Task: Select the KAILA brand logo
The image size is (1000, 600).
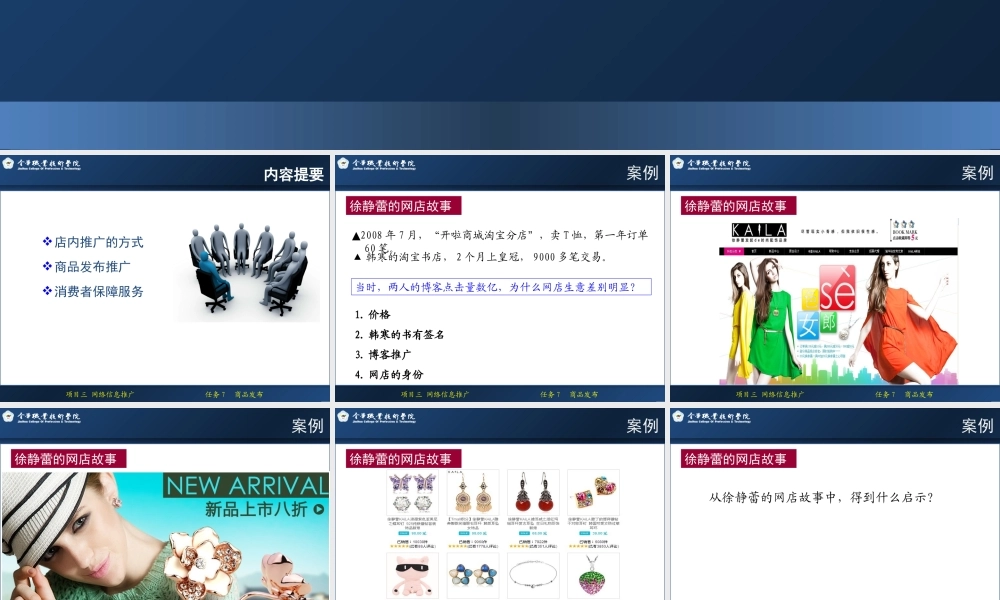Action: coord(758,231)
